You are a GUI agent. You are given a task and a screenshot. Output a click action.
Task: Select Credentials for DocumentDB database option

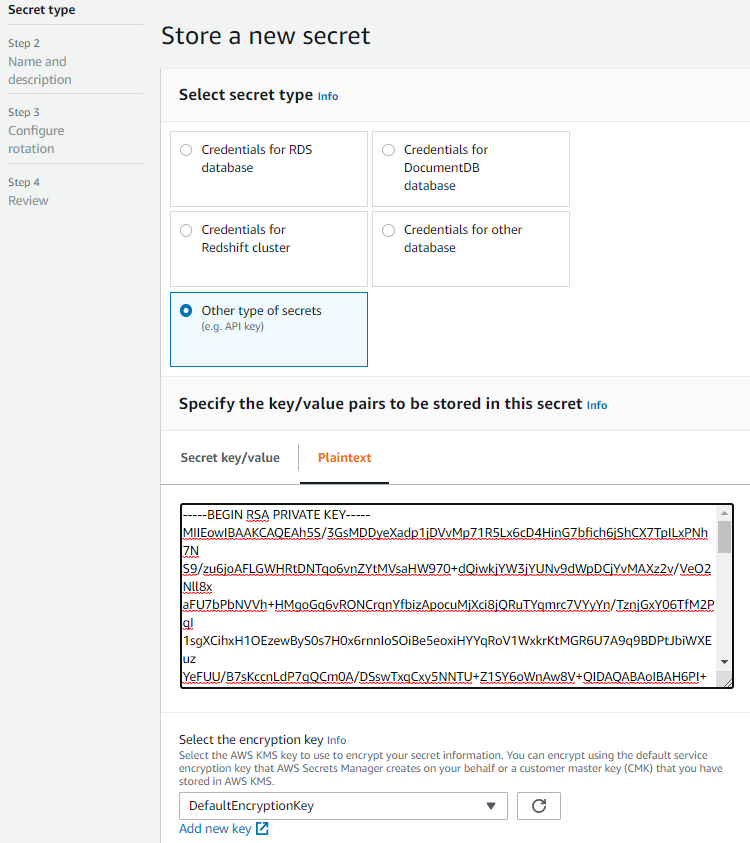pyautogui.click(x=389, y=150)
